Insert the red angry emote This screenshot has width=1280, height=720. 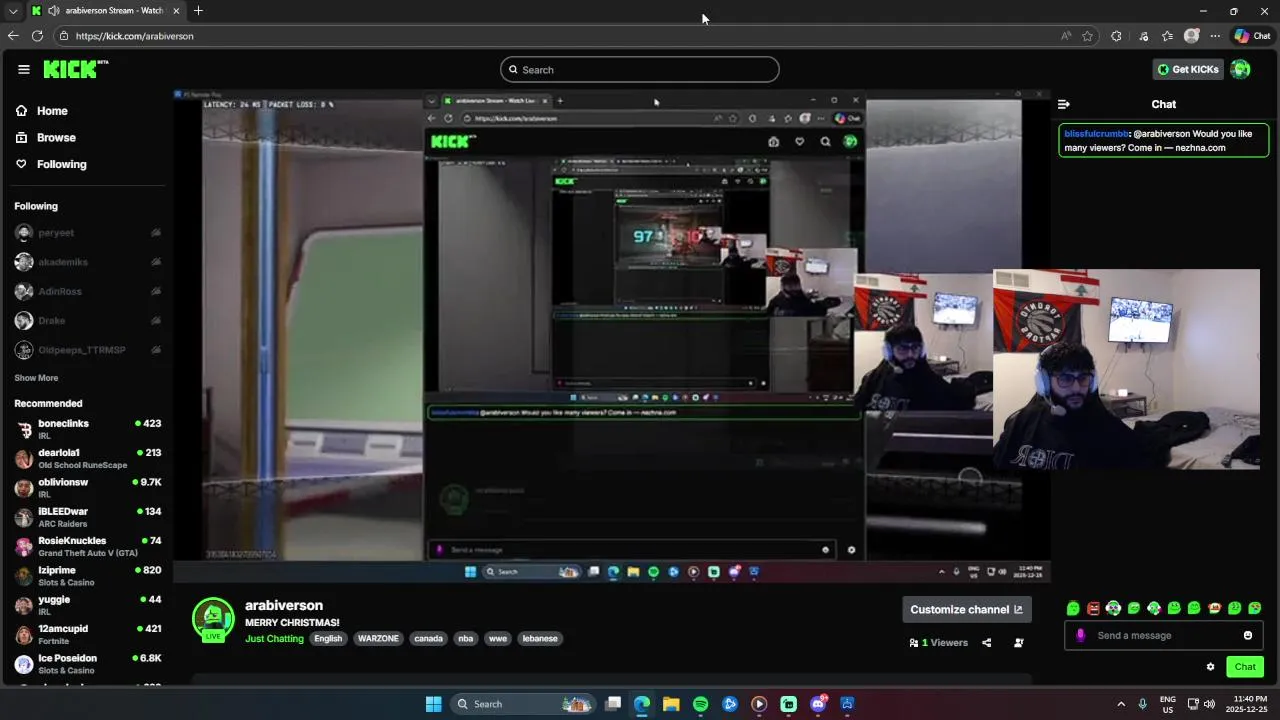pyautogui.click(x=1093, y=608)
